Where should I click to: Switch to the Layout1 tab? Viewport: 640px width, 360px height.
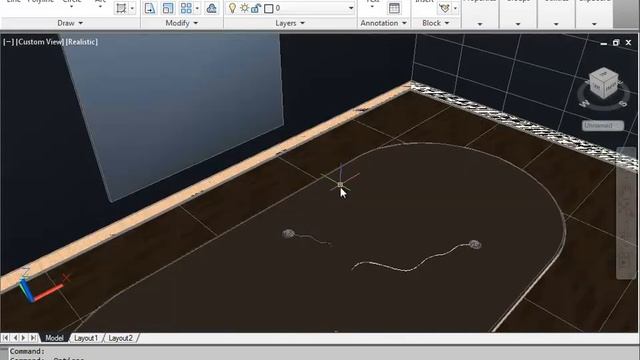click(86, 338)
